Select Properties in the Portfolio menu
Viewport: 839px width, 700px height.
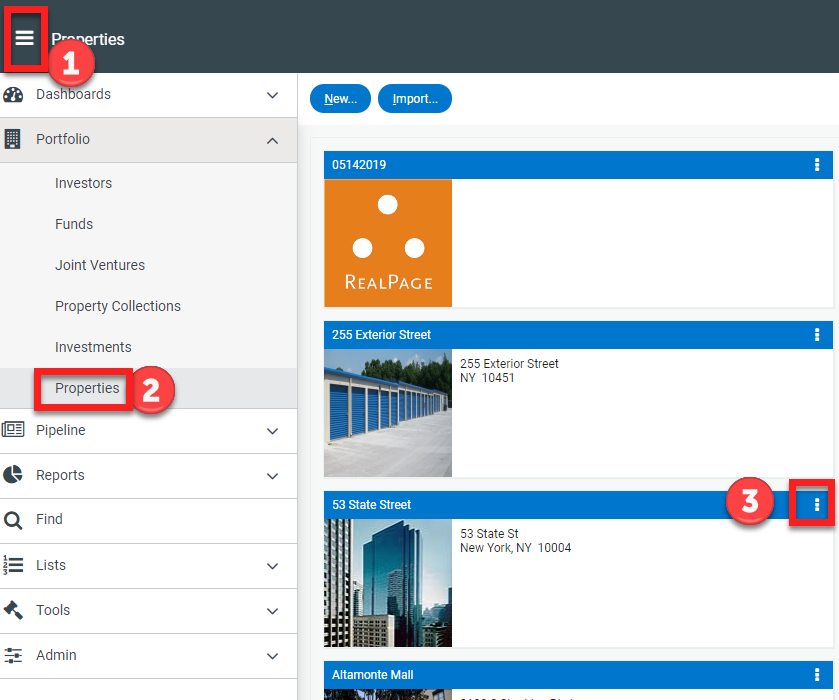click(87, 388)
